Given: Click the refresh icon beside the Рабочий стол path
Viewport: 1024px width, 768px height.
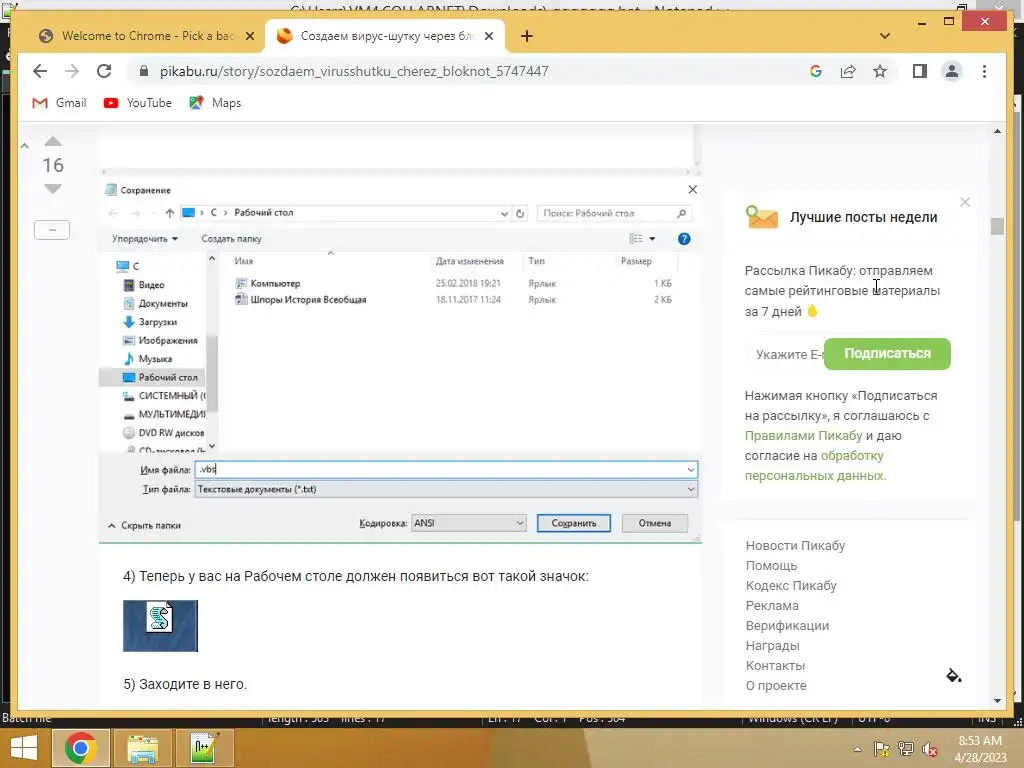Looking at the screenshot, I should [520, 214].
